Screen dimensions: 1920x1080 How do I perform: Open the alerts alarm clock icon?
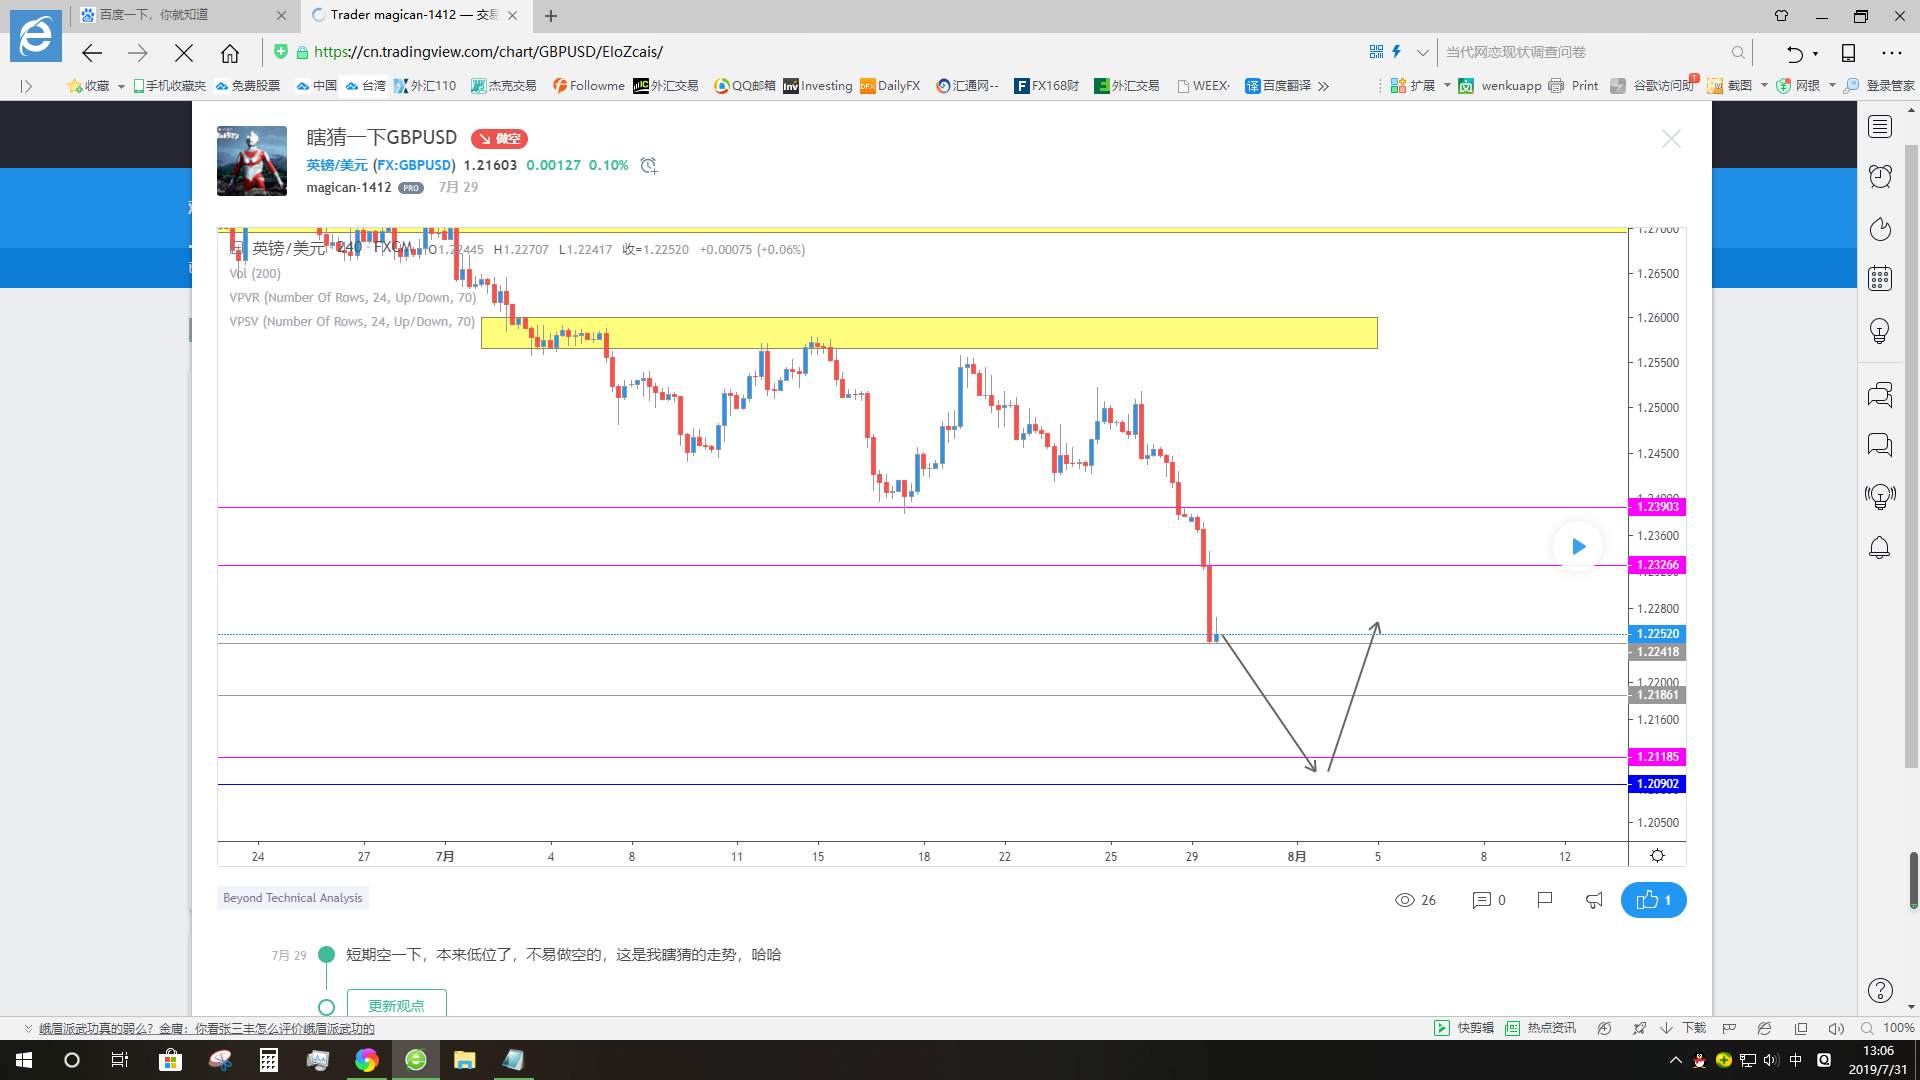point(1880,177)
